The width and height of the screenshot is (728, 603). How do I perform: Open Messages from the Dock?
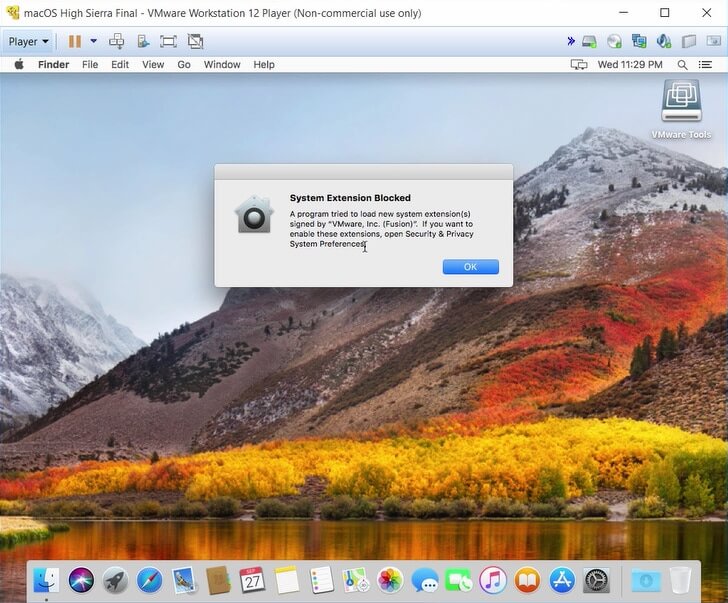click(424, 580)
